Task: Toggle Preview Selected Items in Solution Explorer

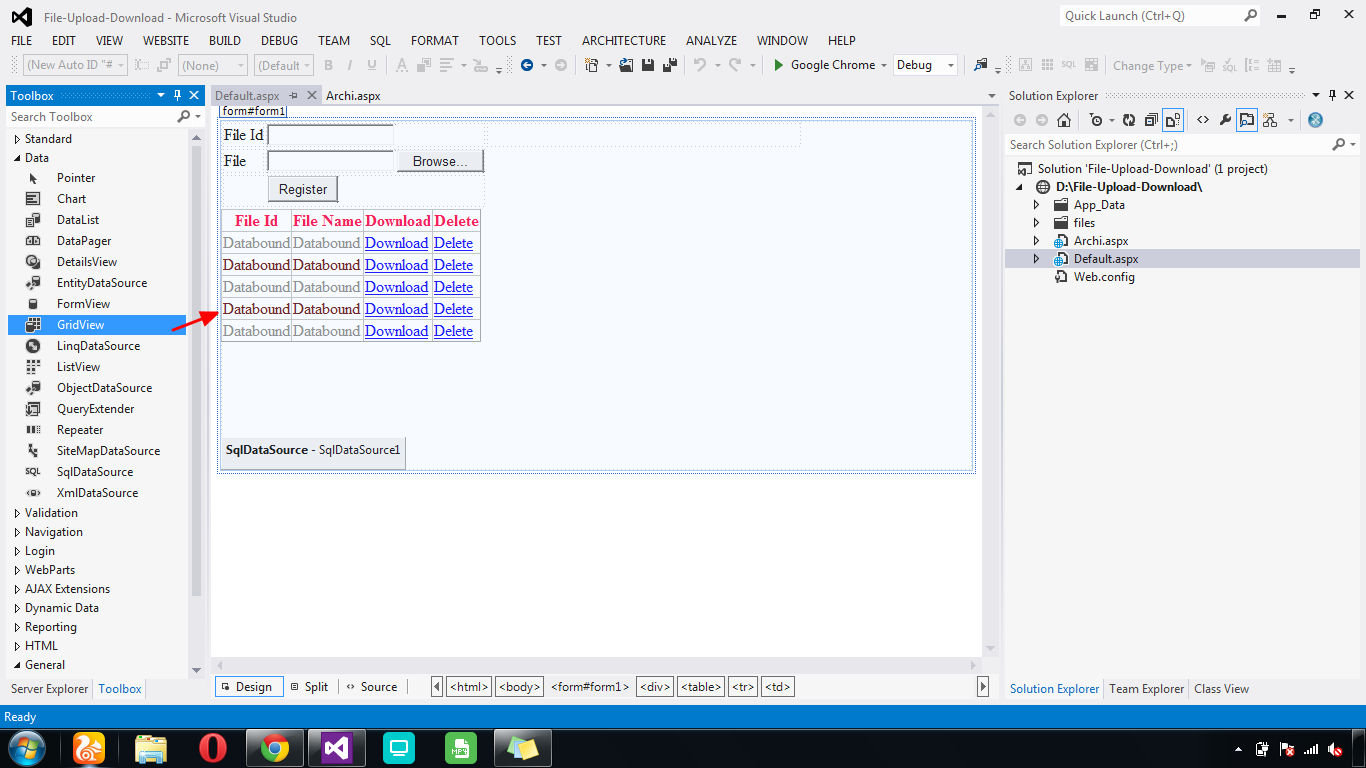Action: [1247, 120]
